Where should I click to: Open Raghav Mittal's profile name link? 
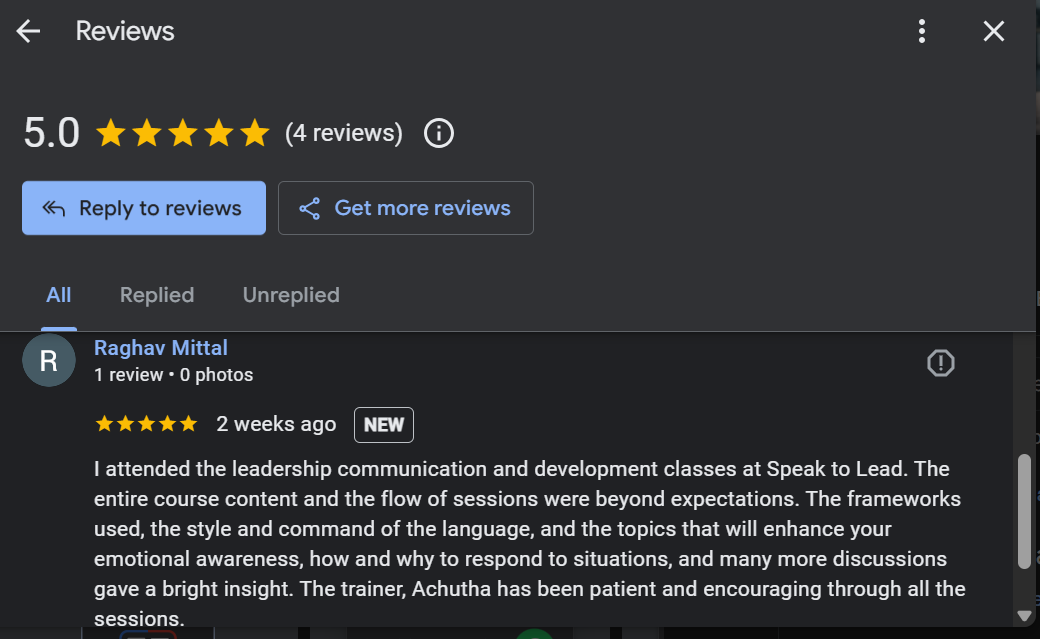point(161,348)
